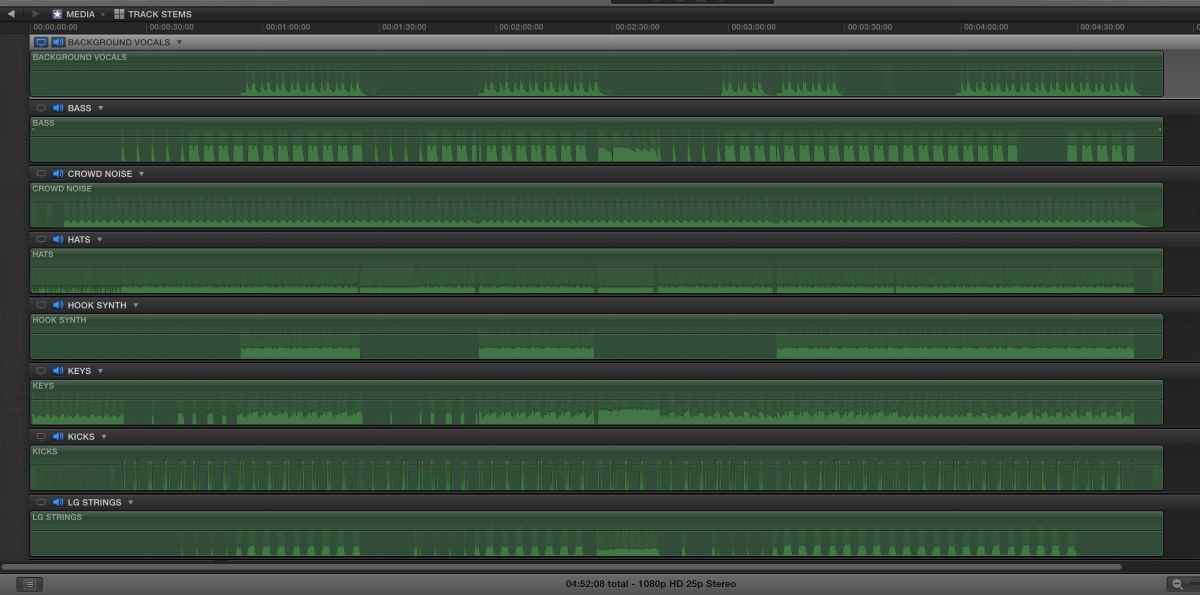Open the BACKGROUND VOCALS lane dropdown arrow

tap(180, 43)
